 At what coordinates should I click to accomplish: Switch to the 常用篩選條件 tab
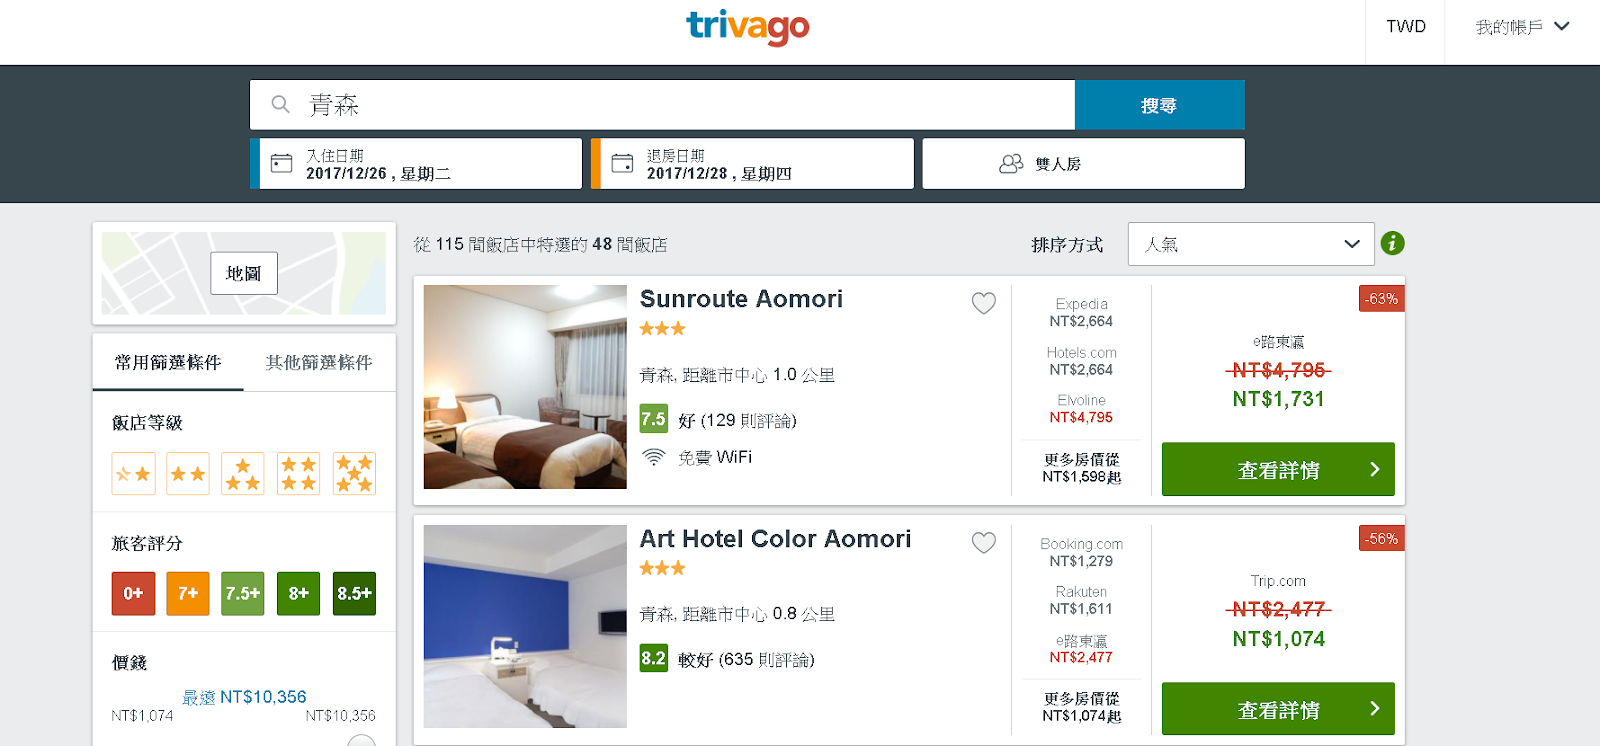168,362
